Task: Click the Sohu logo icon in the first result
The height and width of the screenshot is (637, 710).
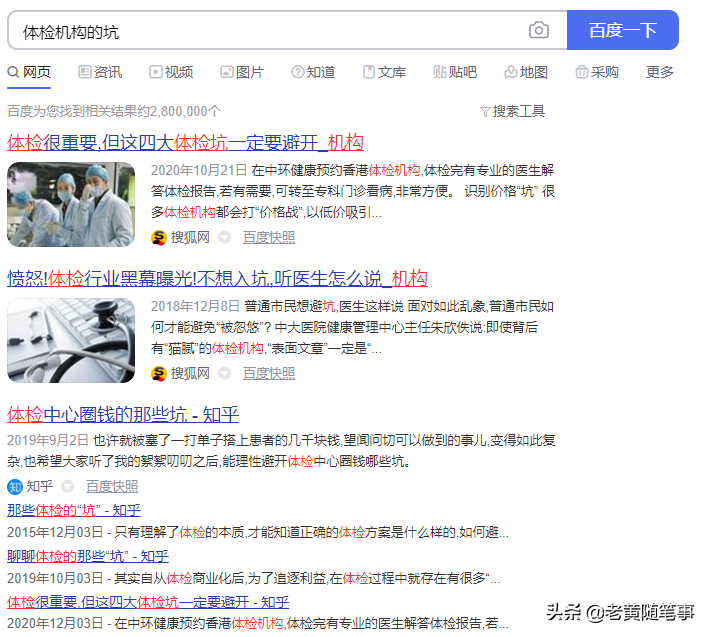Action: (158, 237)
